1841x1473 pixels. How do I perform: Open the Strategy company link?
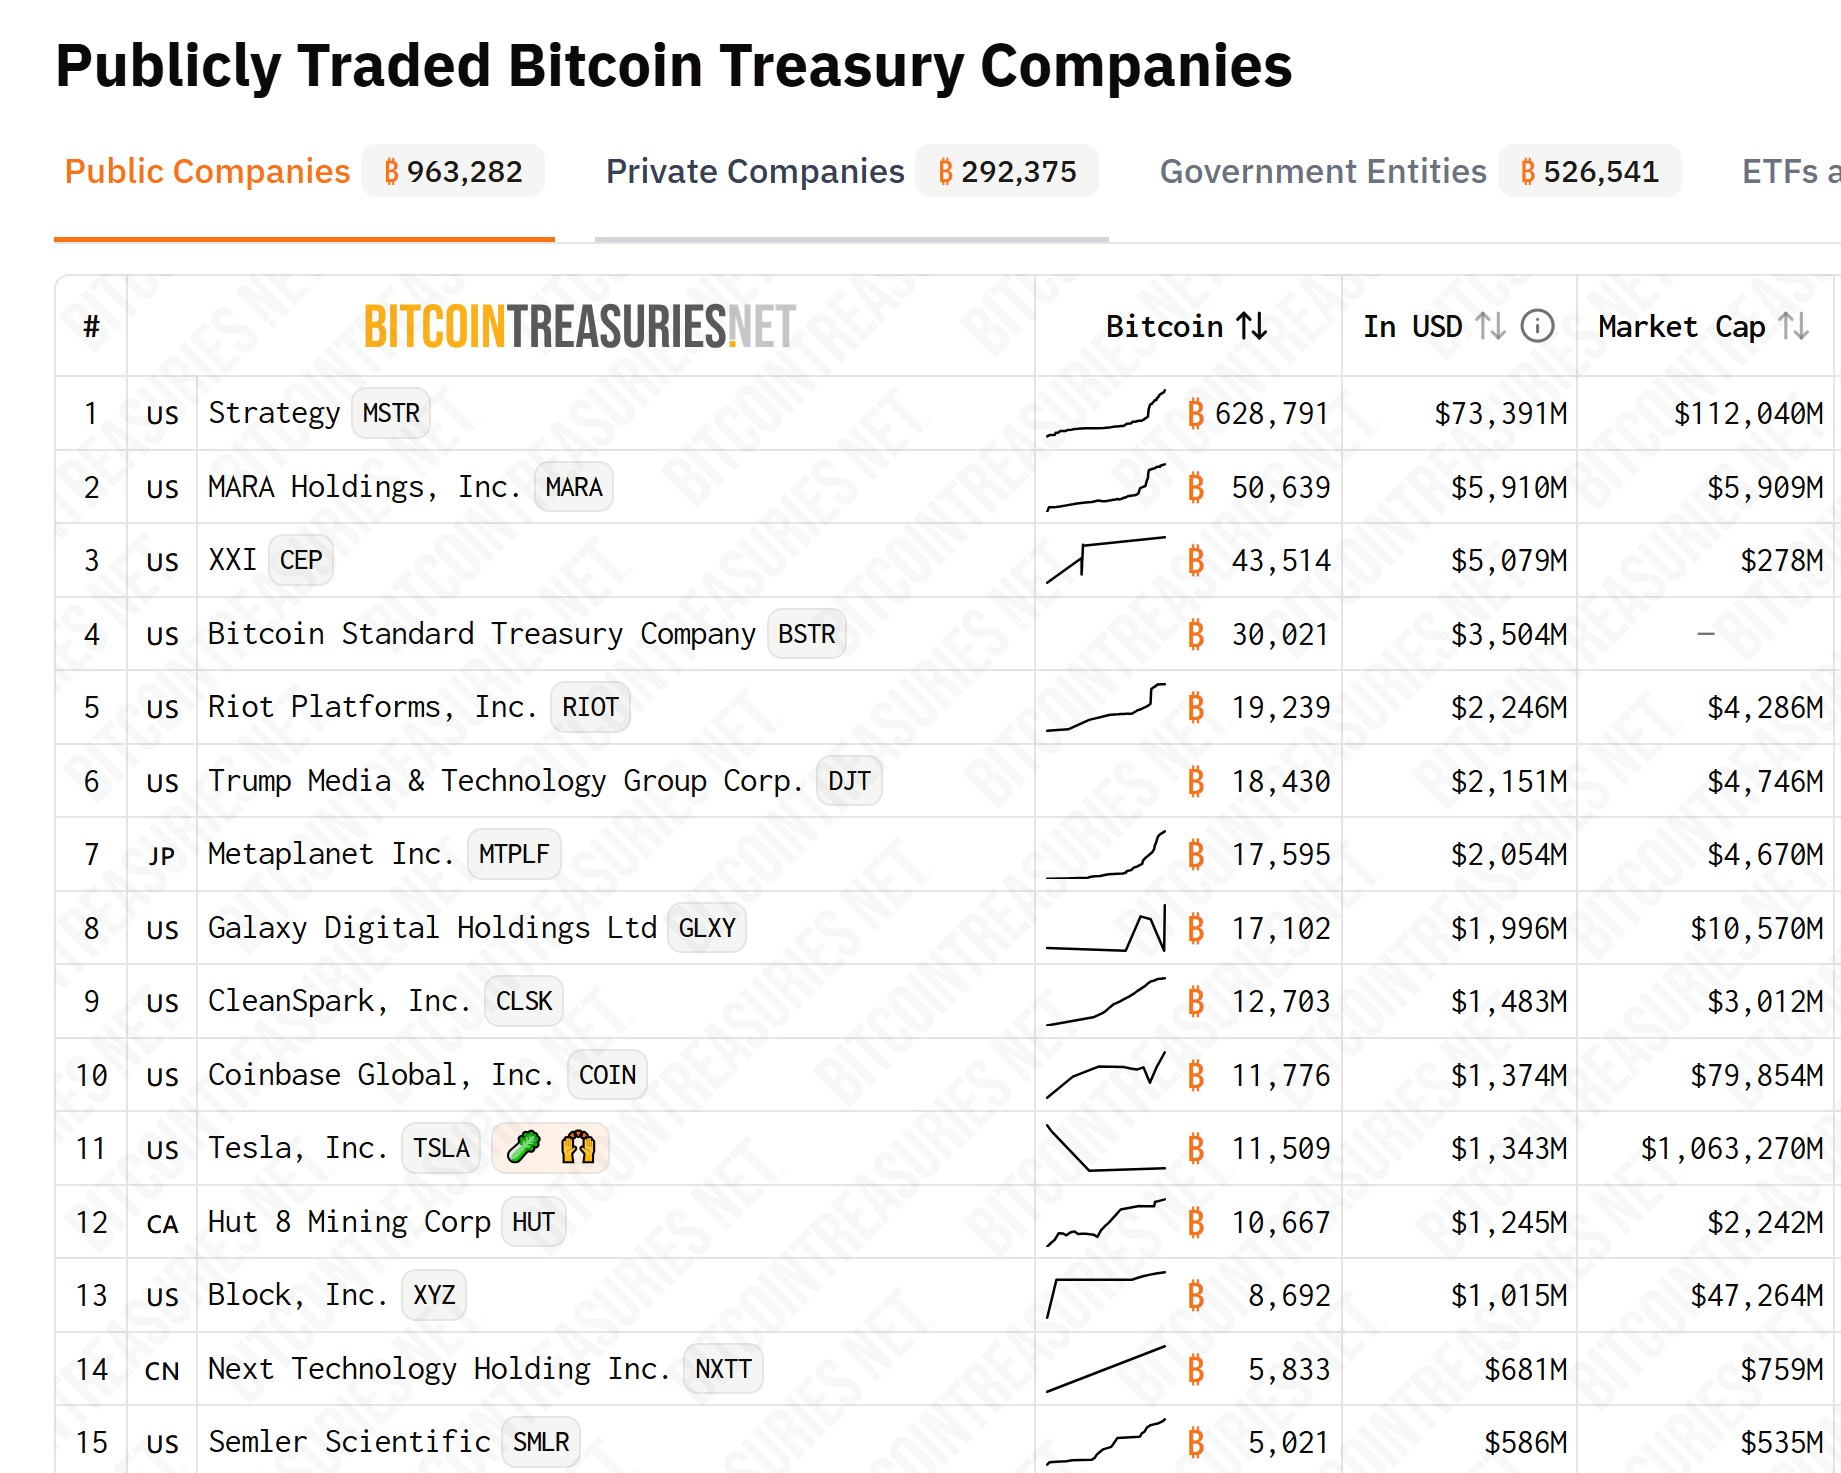coord(274,414)
